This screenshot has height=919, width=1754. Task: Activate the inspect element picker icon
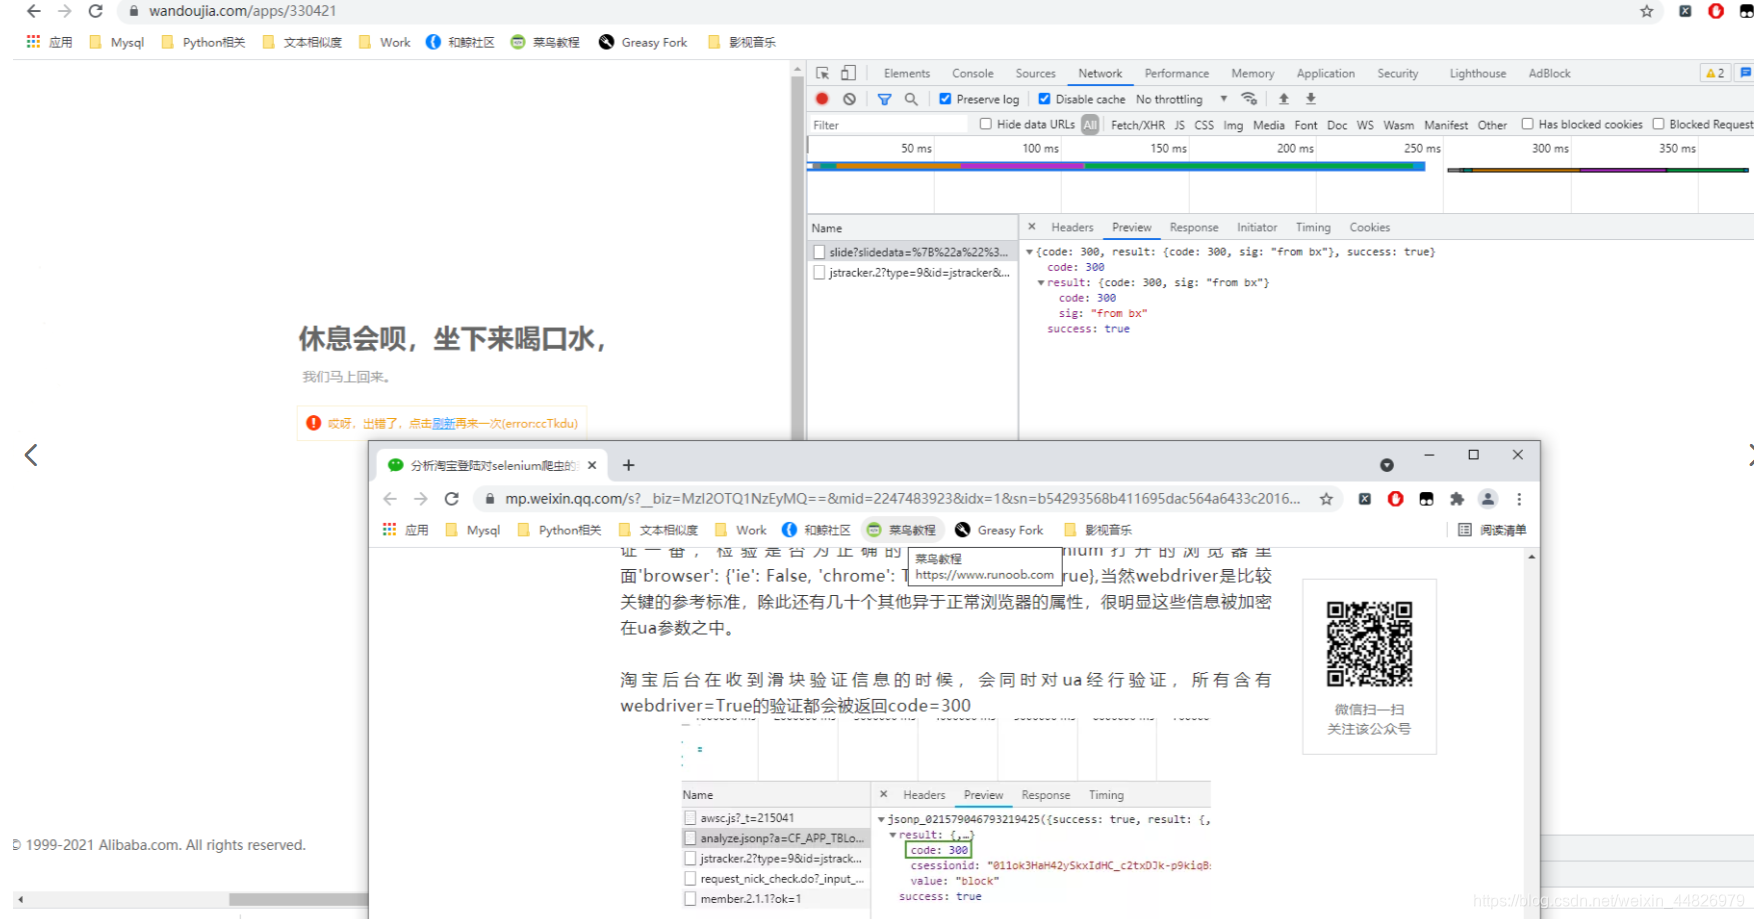[x=822, y=73]
